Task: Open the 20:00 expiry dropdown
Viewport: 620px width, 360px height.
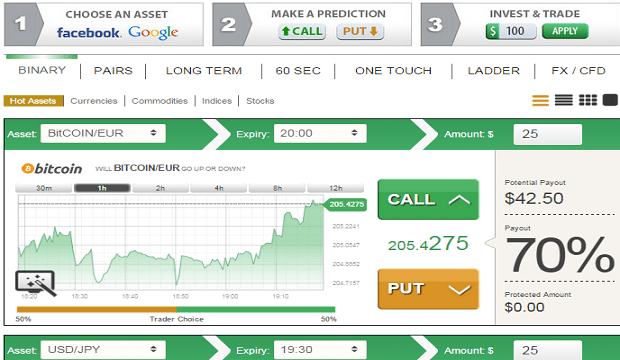Action: (320, 133)
